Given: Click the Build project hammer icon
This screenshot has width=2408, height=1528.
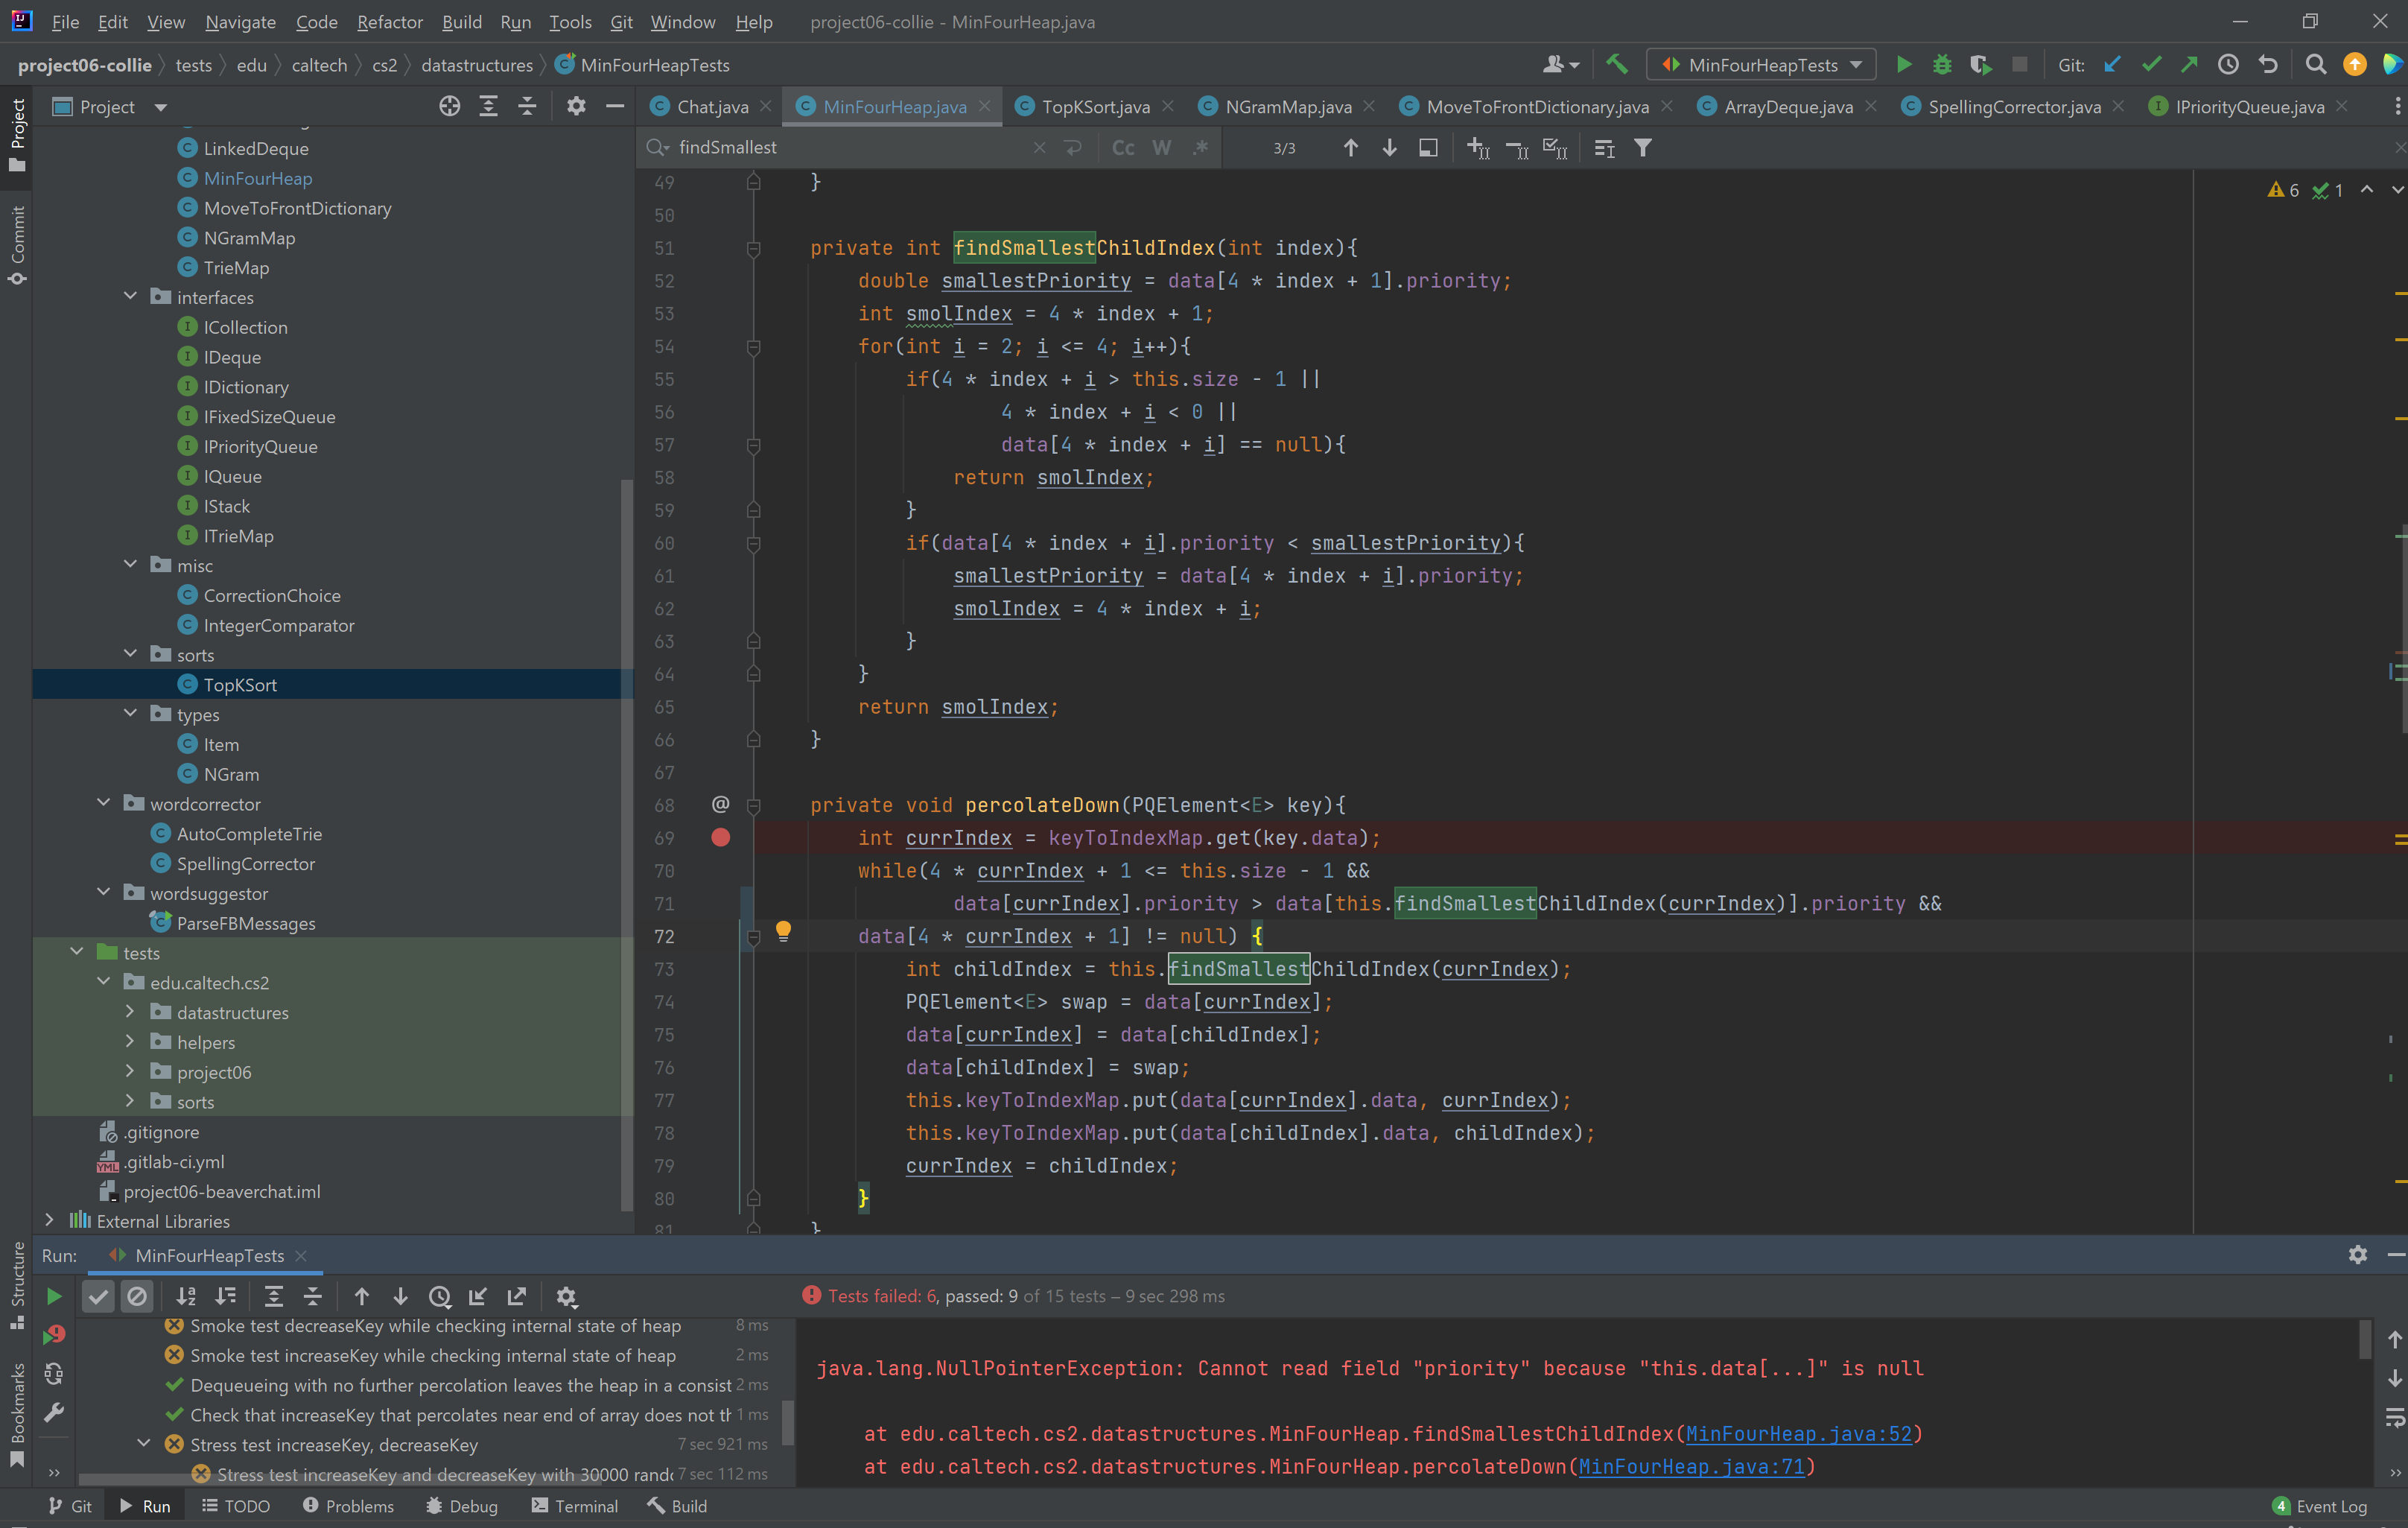Looking at the screenshot, I should coord(1616,65).
